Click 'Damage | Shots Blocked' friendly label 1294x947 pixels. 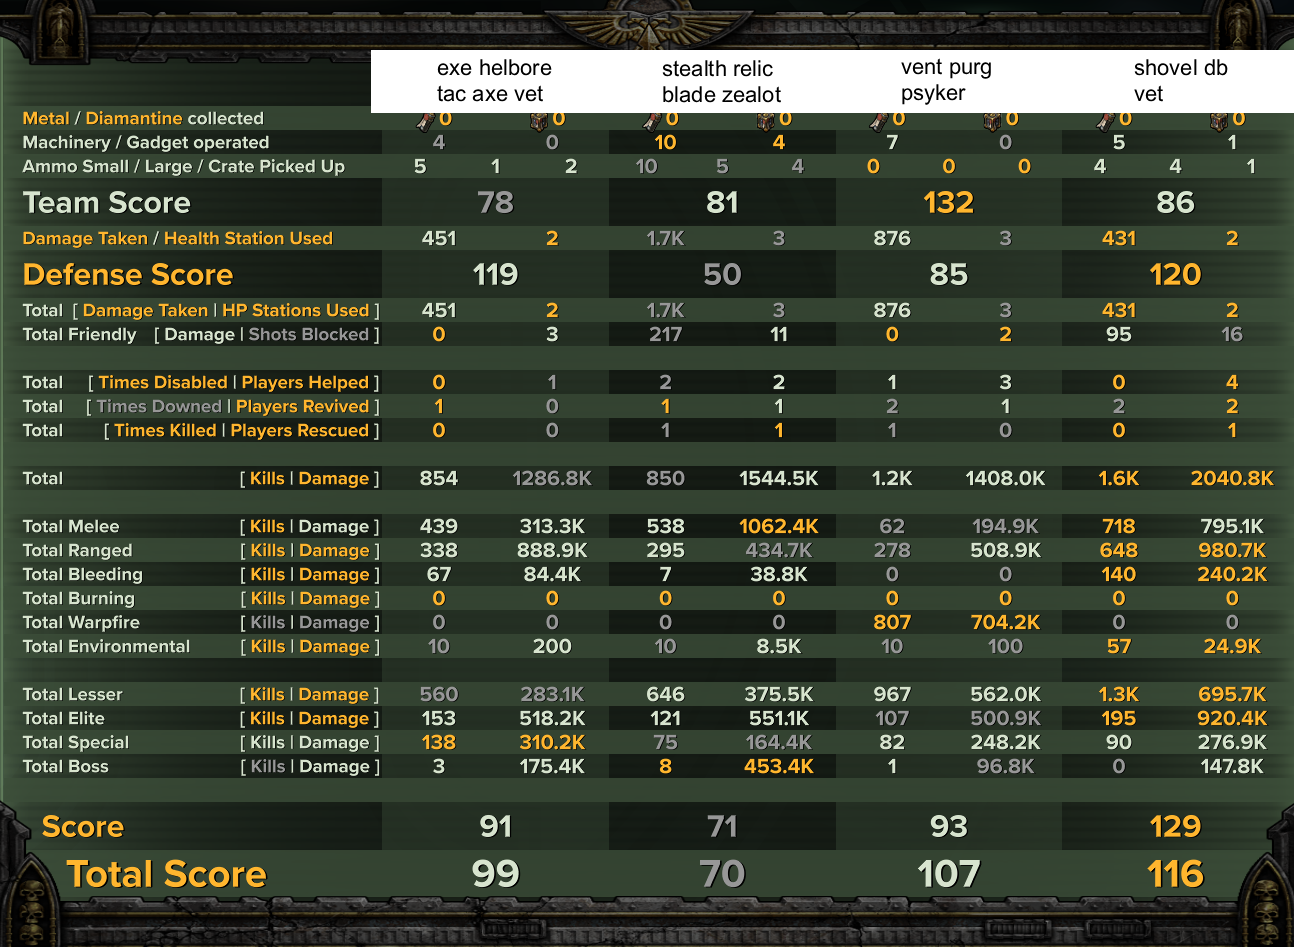(267, 334)
